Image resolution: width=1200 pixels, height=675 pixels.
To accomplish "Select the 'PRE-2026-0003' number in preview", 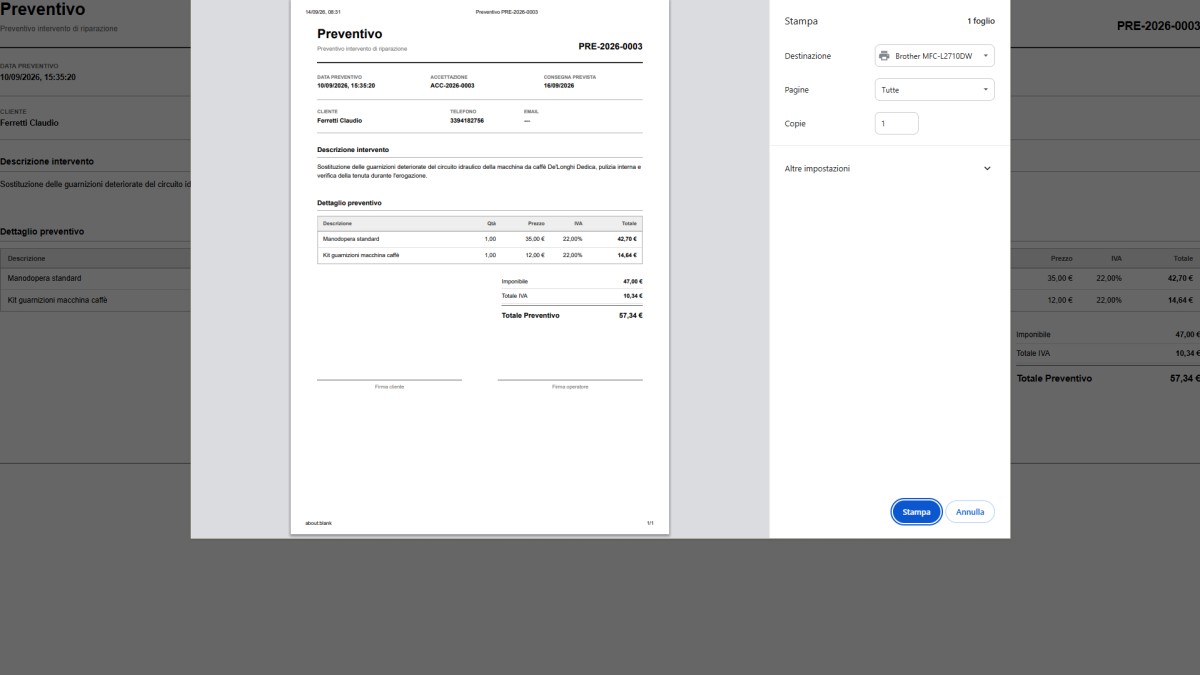I will [x=610, y=47].
